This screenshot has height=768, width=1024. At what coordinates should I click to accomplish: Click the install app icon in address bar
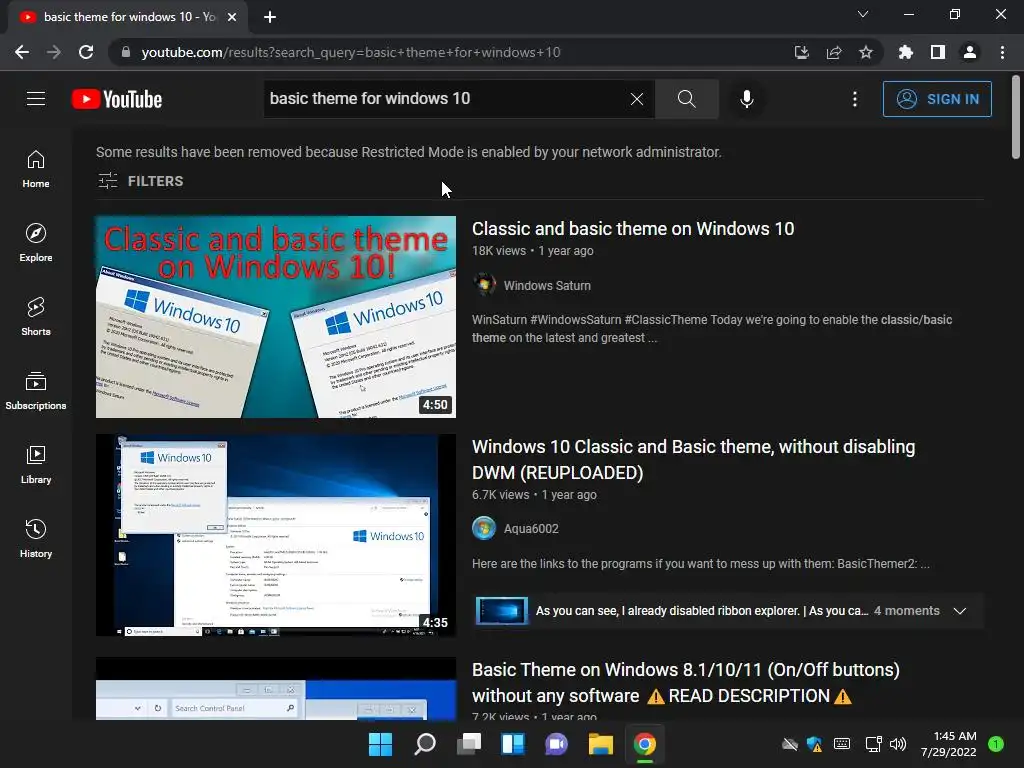[x=801, y=52]
